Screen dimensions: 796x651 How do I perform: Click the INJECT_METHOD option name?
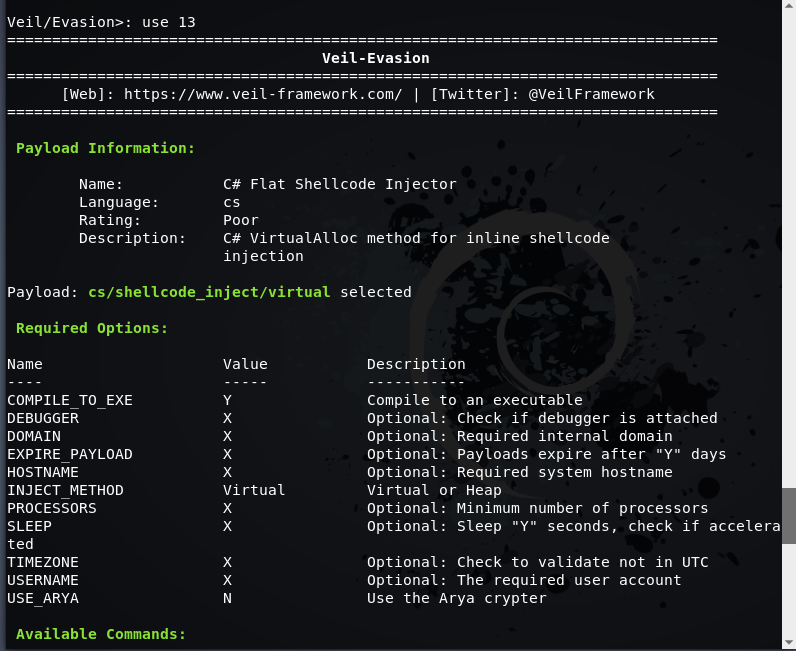coord(65,490)
